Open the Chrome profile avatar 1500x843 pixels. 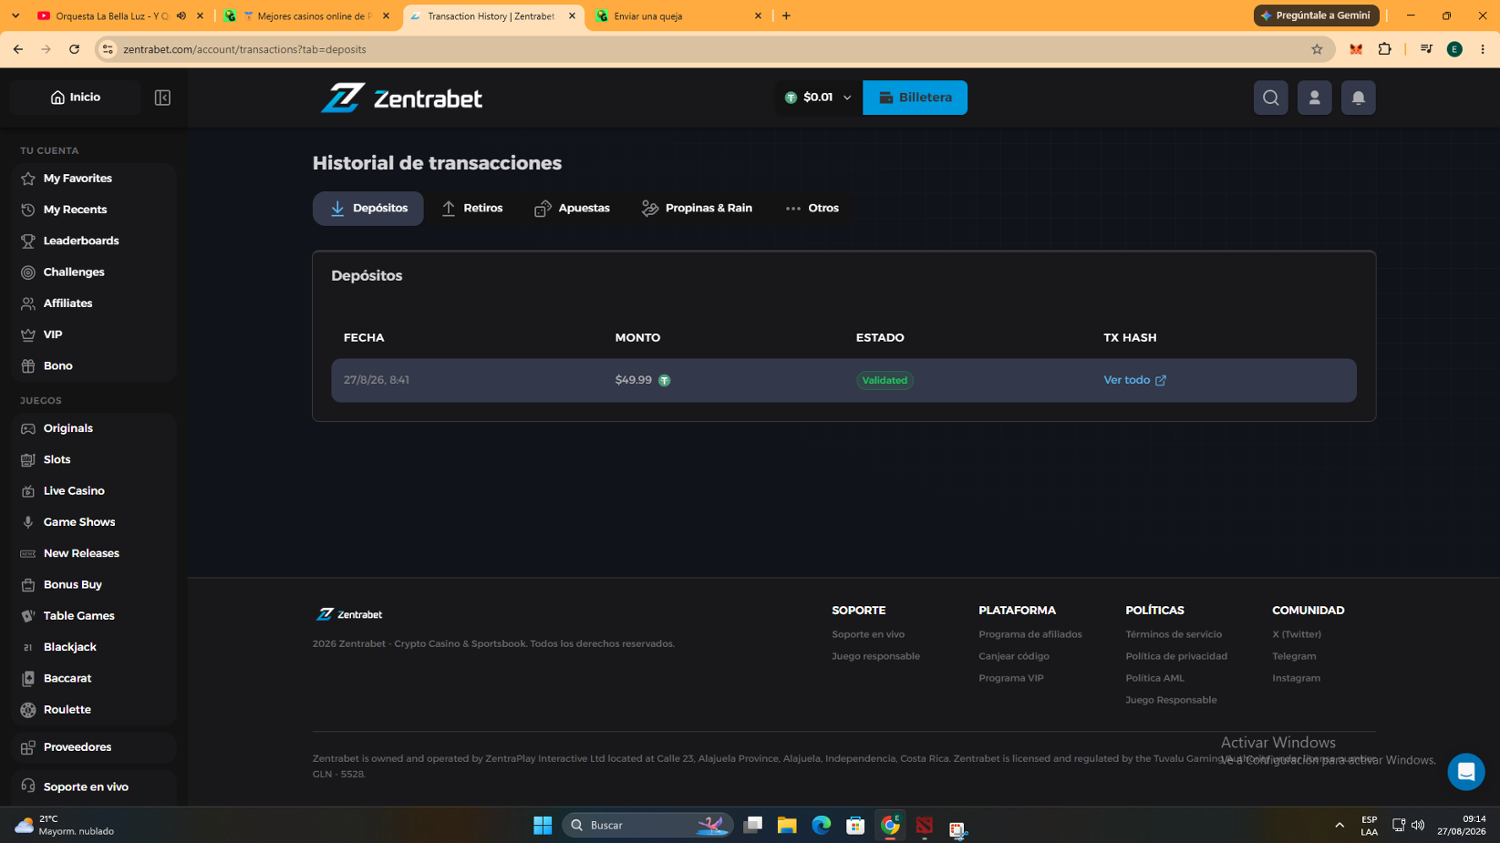click(1455, 49)
